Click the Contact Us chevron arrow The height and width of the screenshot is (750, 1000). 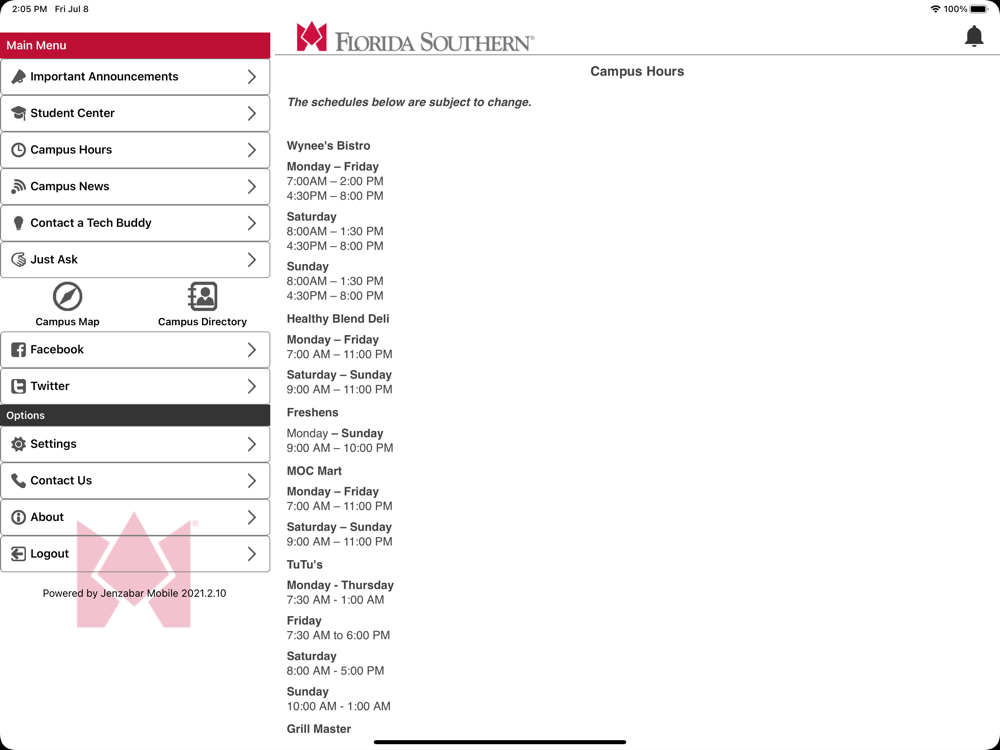pos(252,480)
